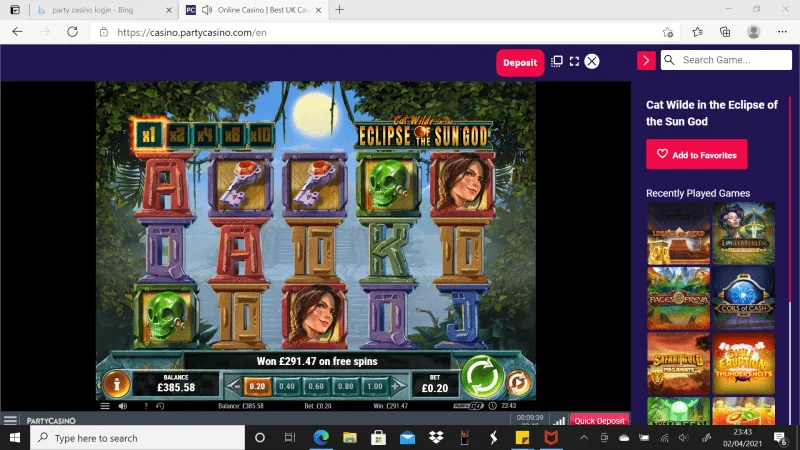Image resolution: width=800 pixels, height=450 pixels.
Task: Start autoplay with the orange button
Action: click(518, 383)
